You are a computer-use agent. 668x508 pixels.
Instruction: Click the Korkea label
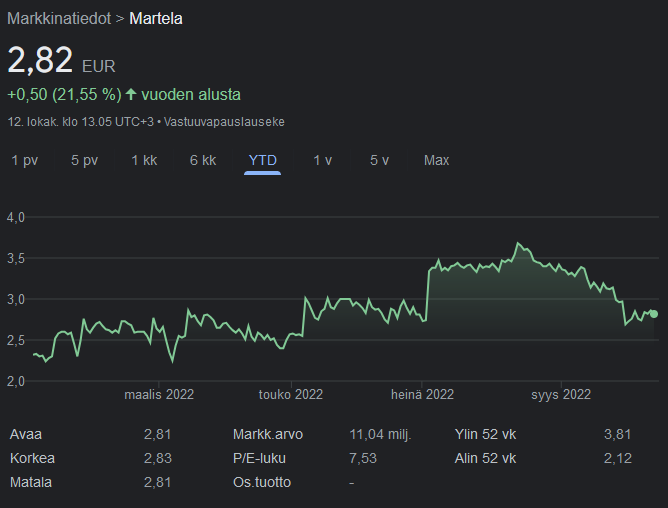coord(32,458)
